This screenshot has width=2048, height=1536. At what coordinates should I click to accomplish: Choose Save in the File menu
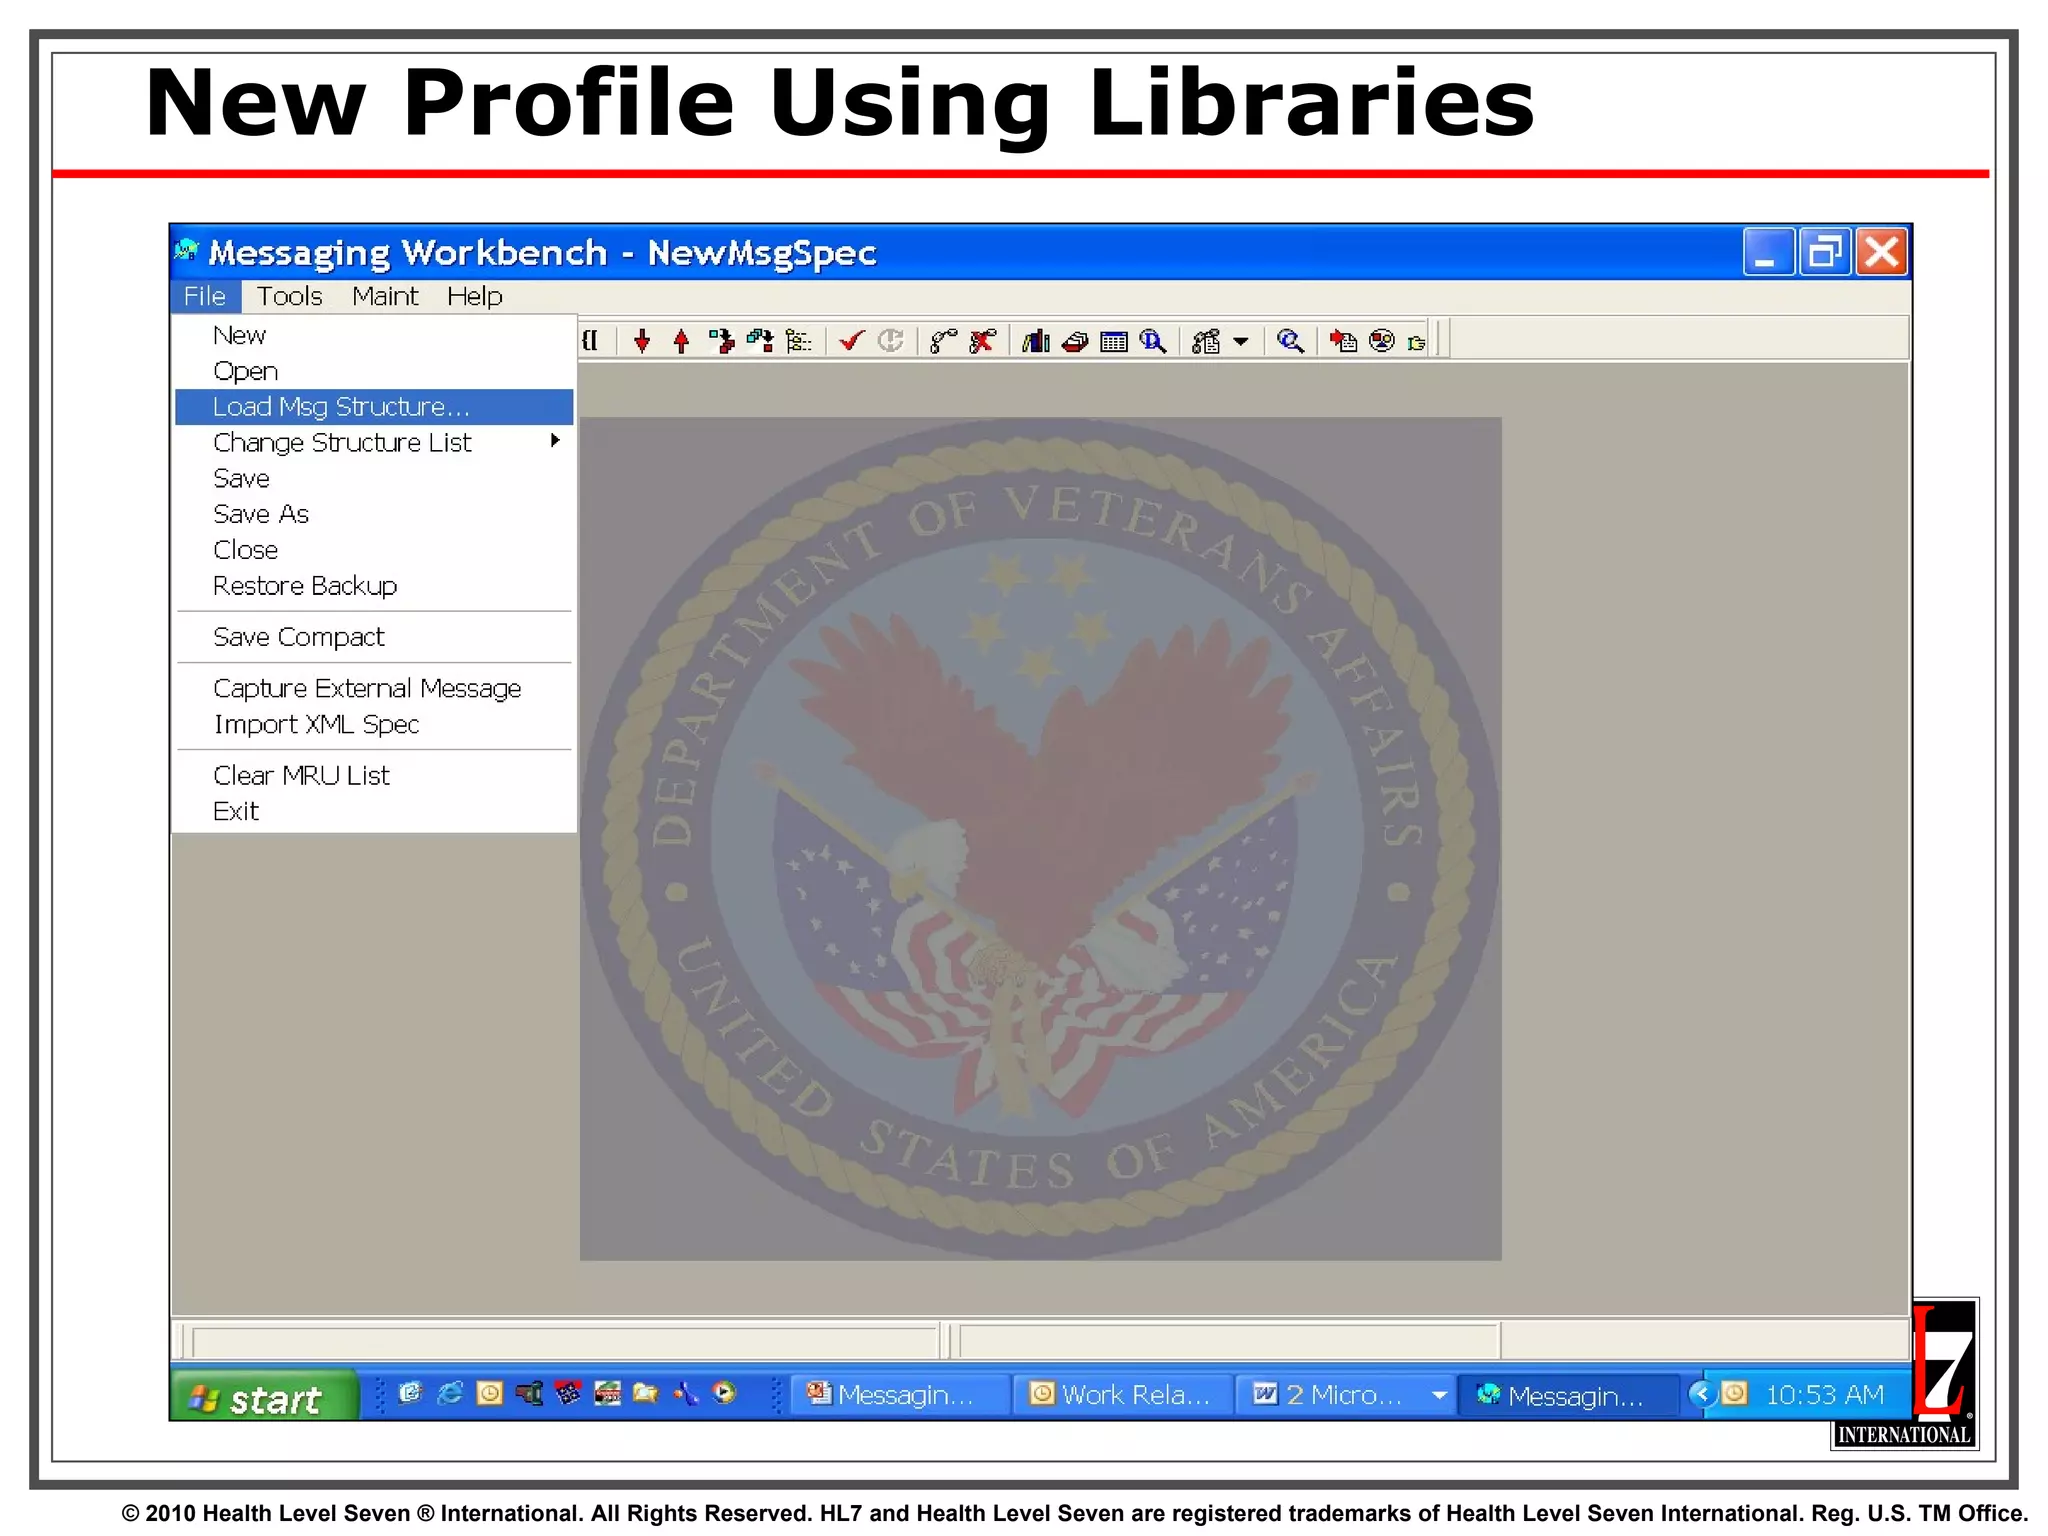point(374,479)
